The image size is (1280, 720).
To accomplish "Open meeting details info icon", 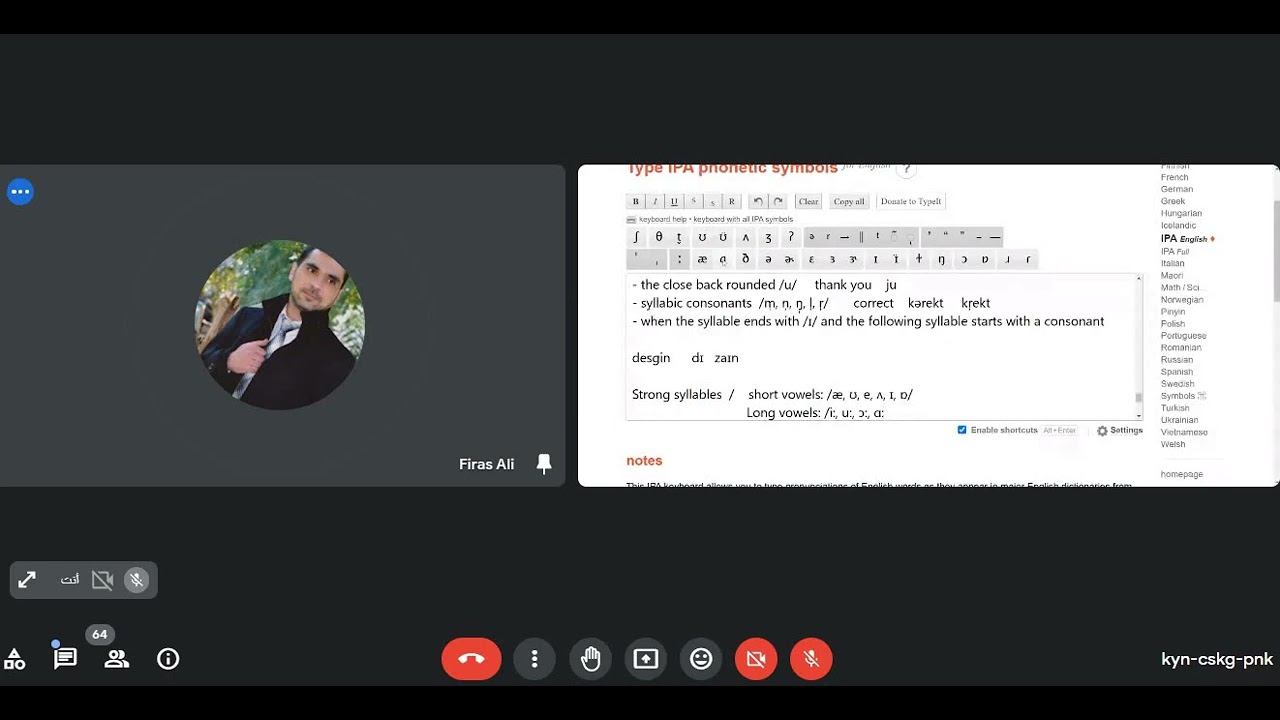I will [168, 659].
